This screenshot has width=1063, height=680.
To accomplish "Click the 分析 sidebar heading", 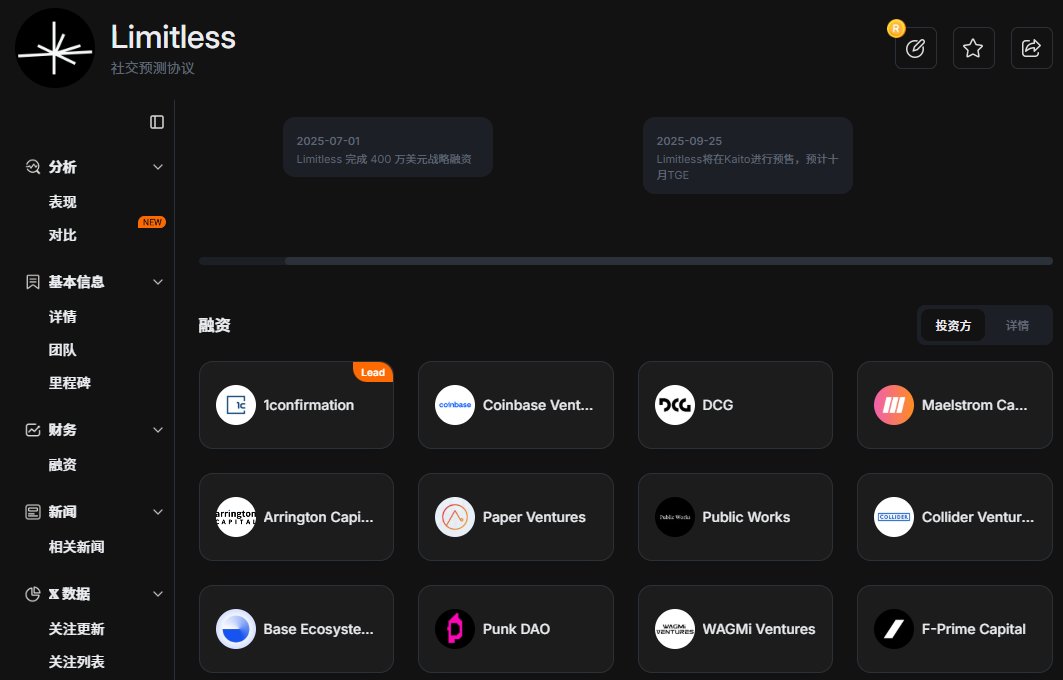I will (62, 167).
